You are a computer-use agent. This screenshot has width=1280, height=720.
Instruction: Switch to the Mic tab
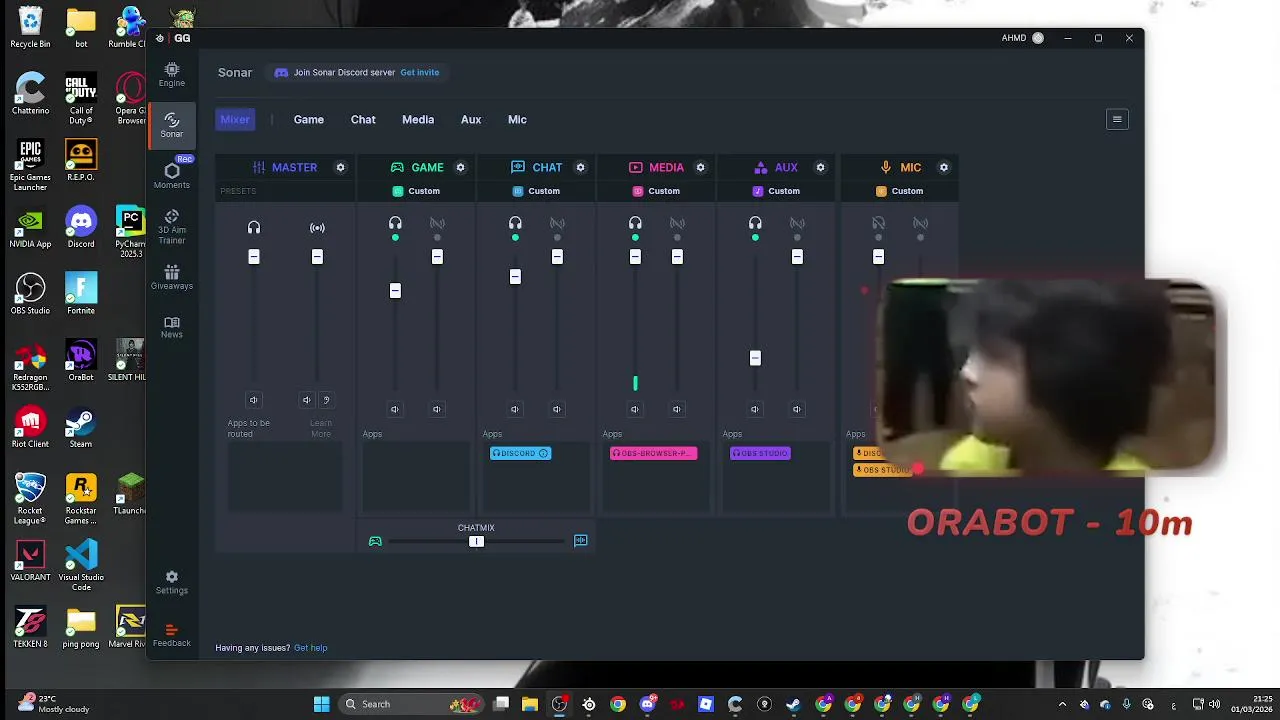(517, 119)
